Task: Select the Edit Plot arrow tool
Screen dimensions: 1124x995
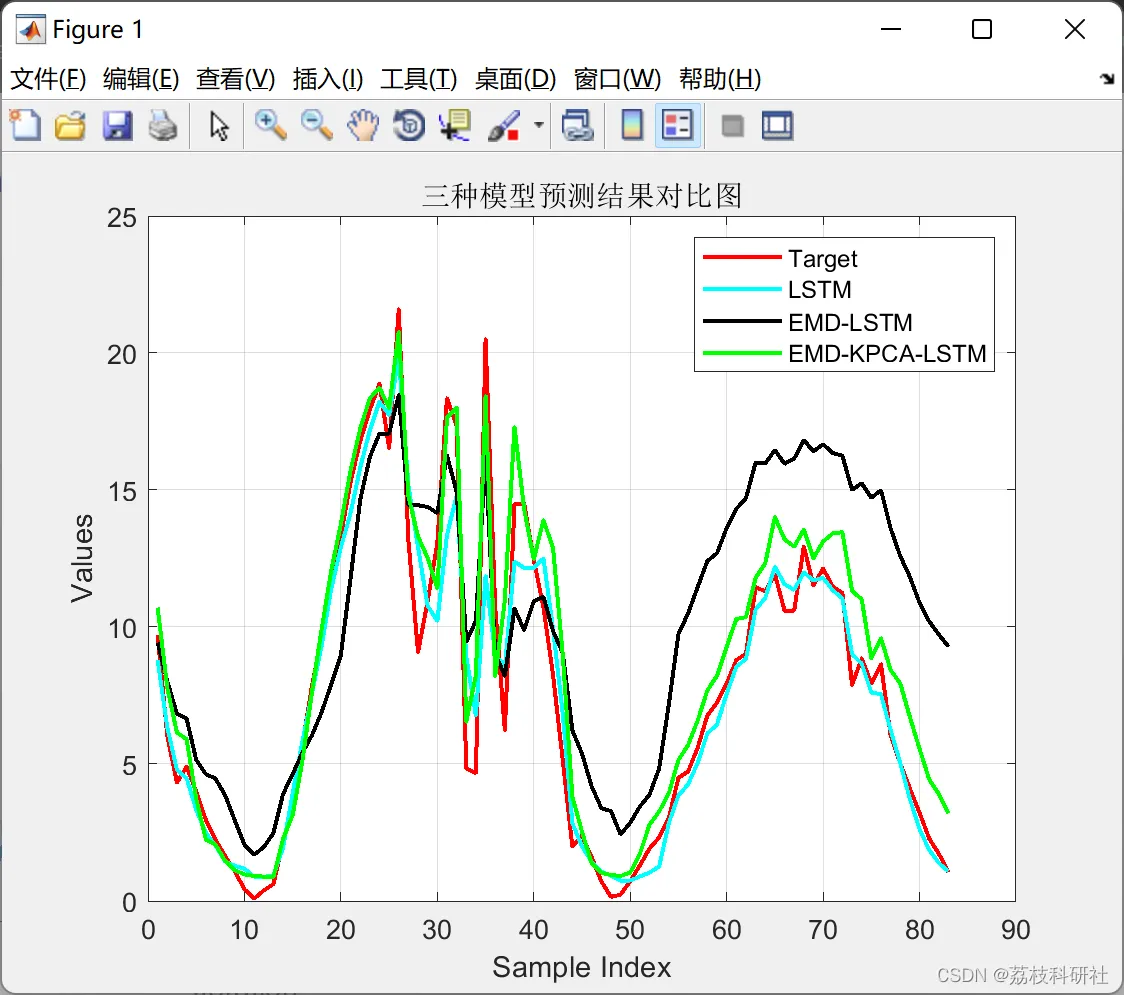Action: coord(219,125)
